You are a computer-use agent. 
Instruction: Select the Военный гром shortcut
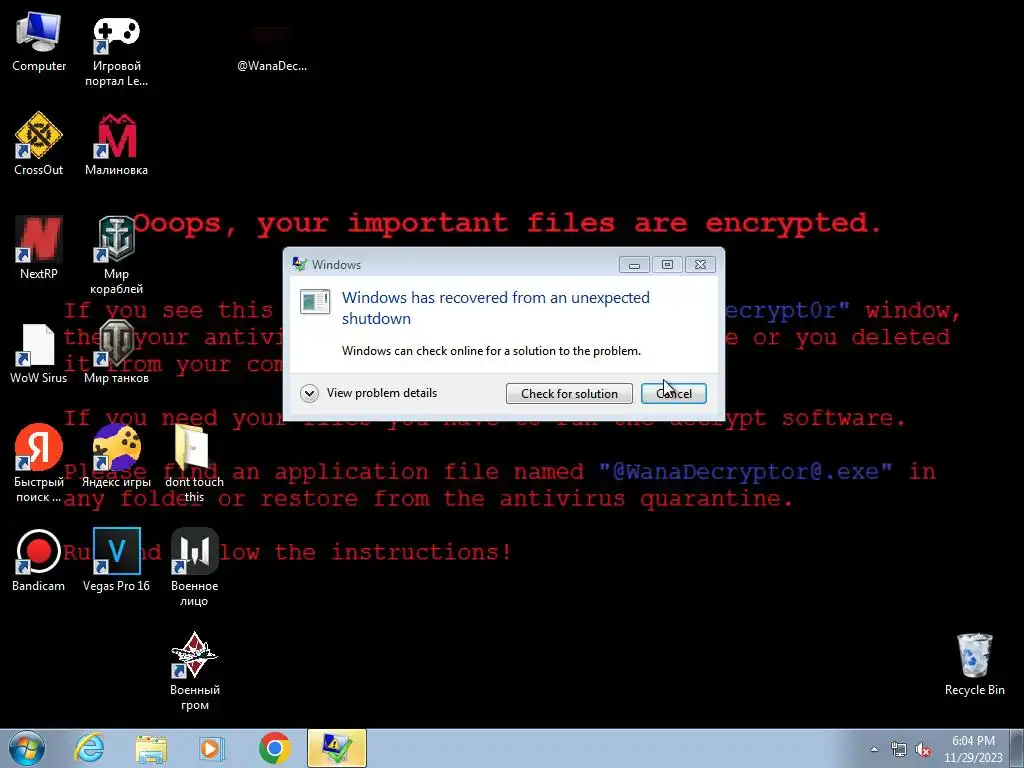[x=194, y=671]
